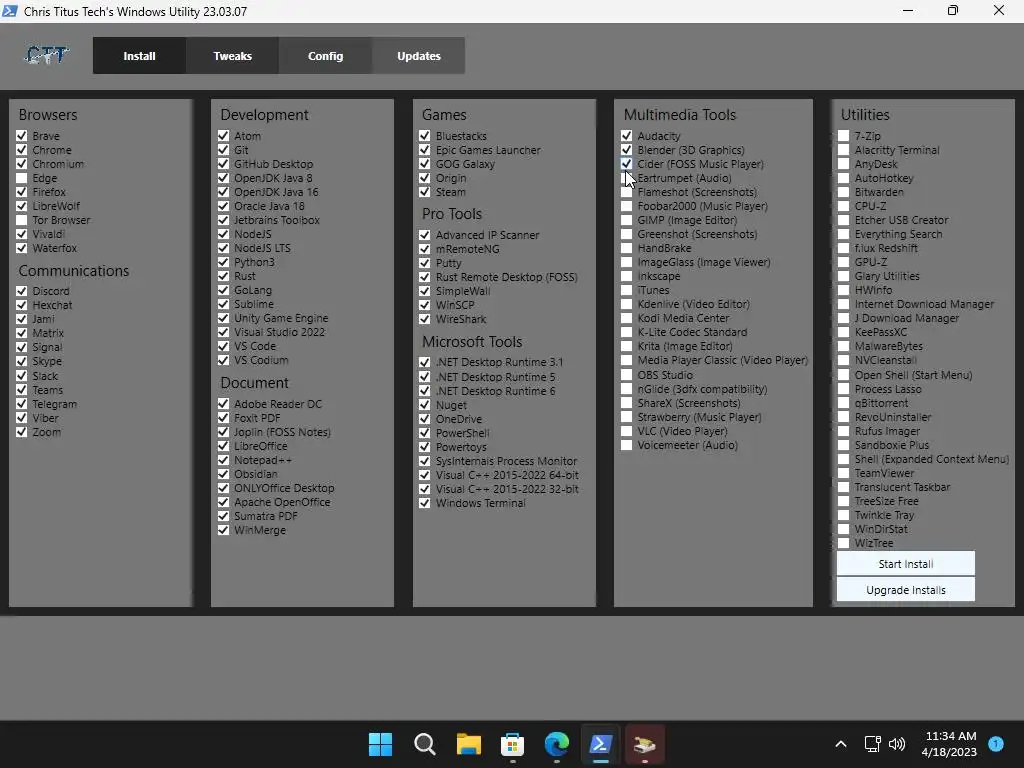
Task: Toggle the Windows Terminal checkbox
Action: coord(424,503)
